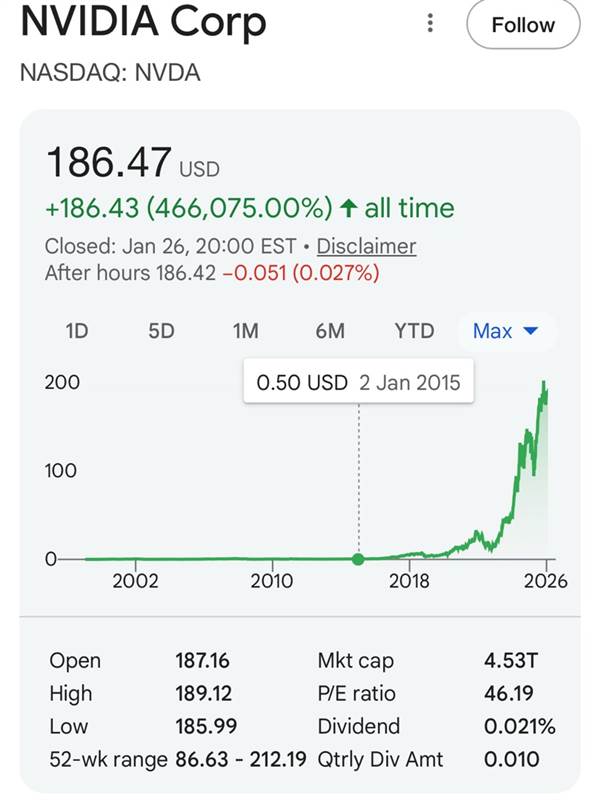Click the 52-wk range label
This screenshot has height=800, width=600.
(109, 759)
